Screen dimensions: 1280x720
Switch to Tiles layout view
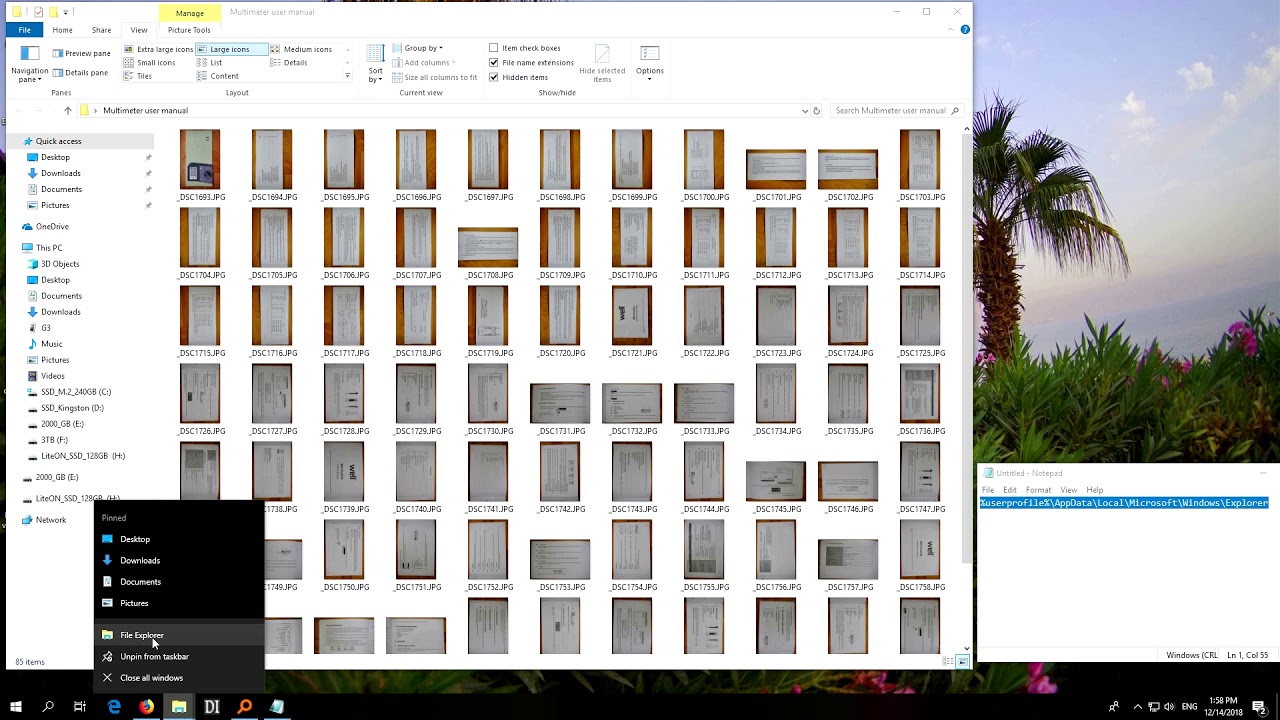tap(138, 76)
